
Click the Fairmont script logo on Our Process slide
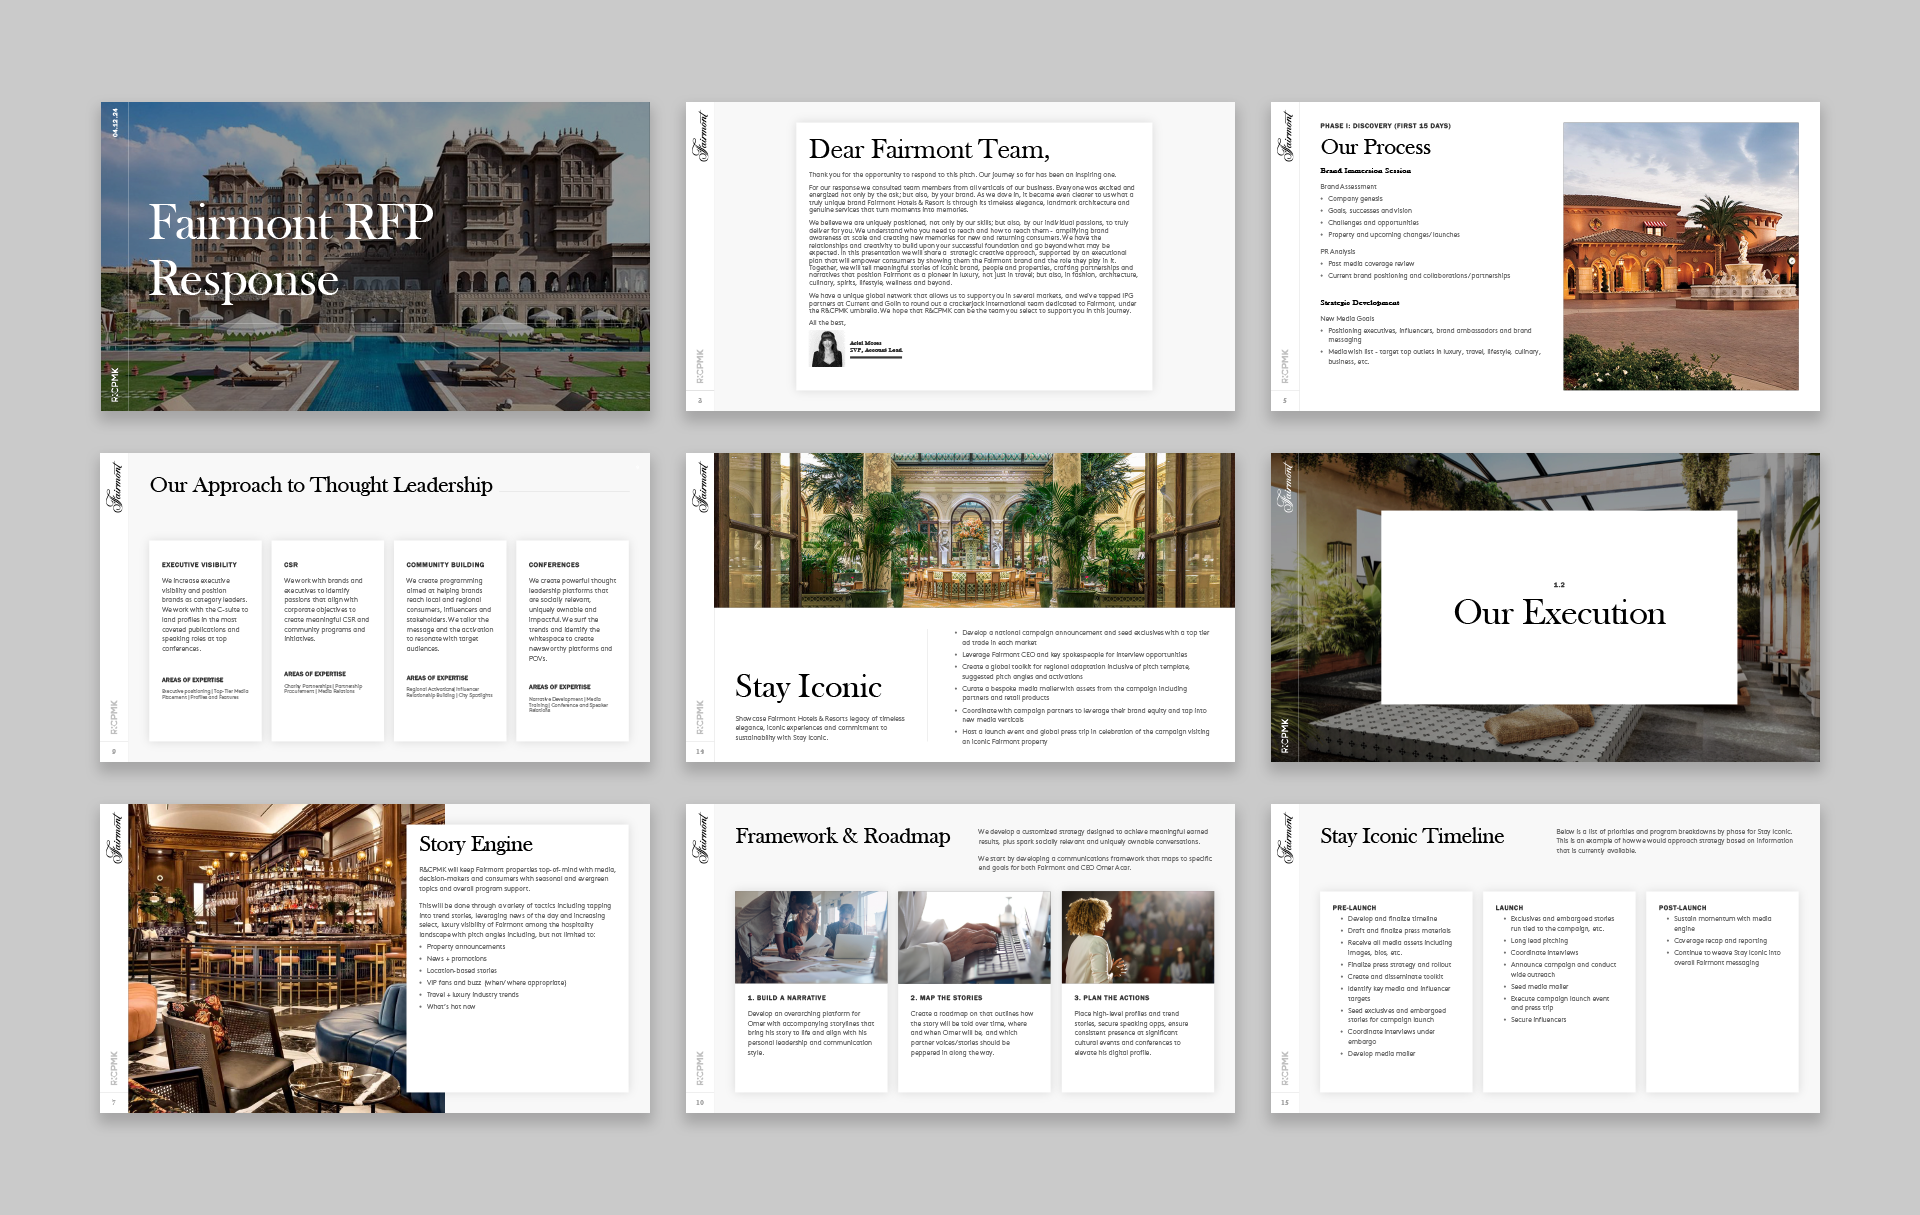(1286, 137)
